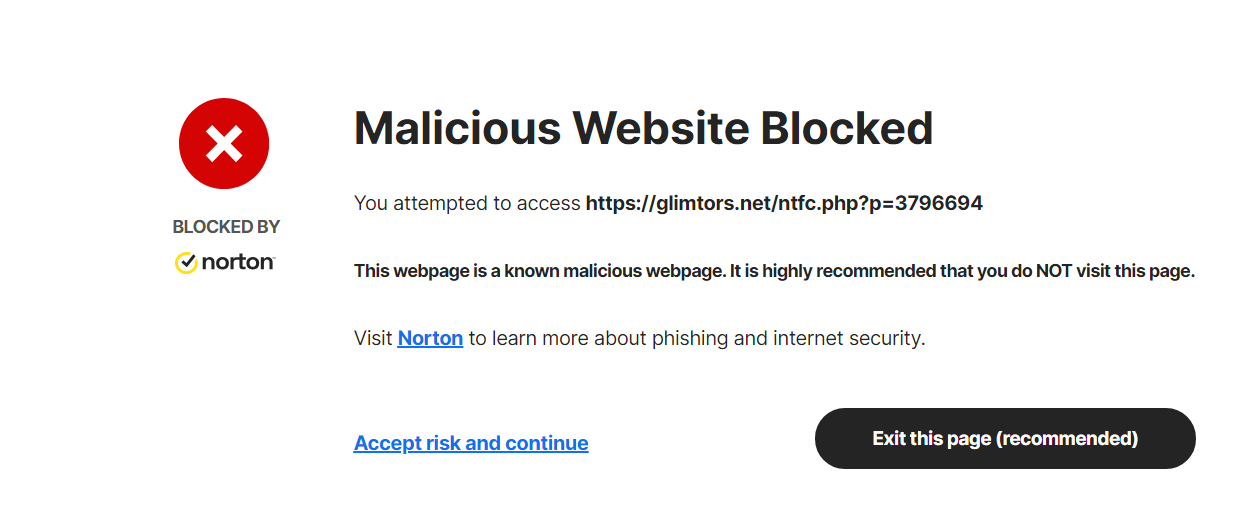Click the word Malicious in the heading
The image size is (1244, 519).
(x=455, y=128)
